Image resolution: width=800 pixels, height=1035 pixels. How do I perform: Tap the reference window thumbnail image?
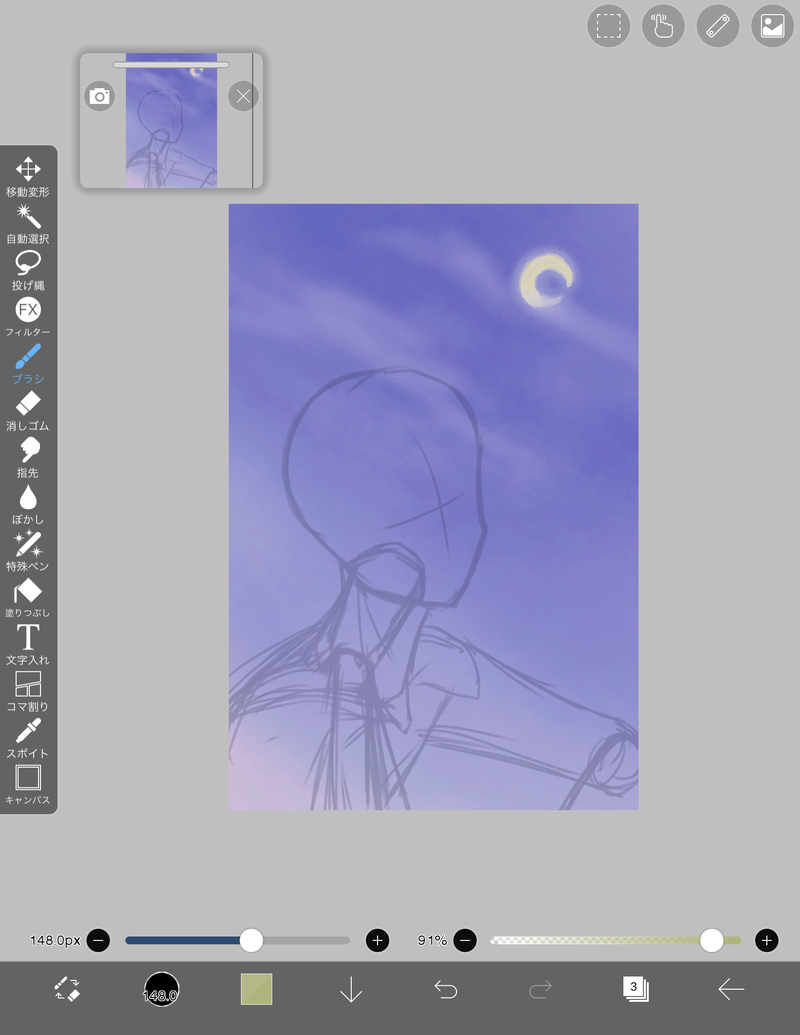[171, 121]
